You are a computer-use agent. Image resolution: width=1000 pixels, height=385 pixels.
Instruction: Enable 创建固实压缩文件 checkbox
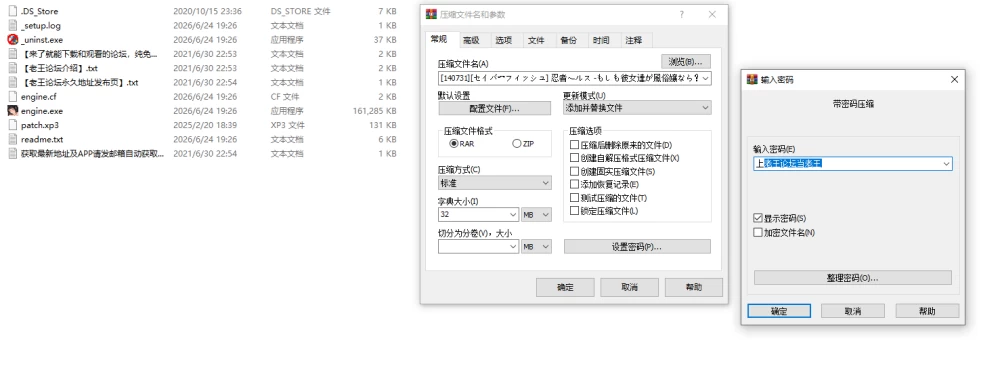click(575, 171)
